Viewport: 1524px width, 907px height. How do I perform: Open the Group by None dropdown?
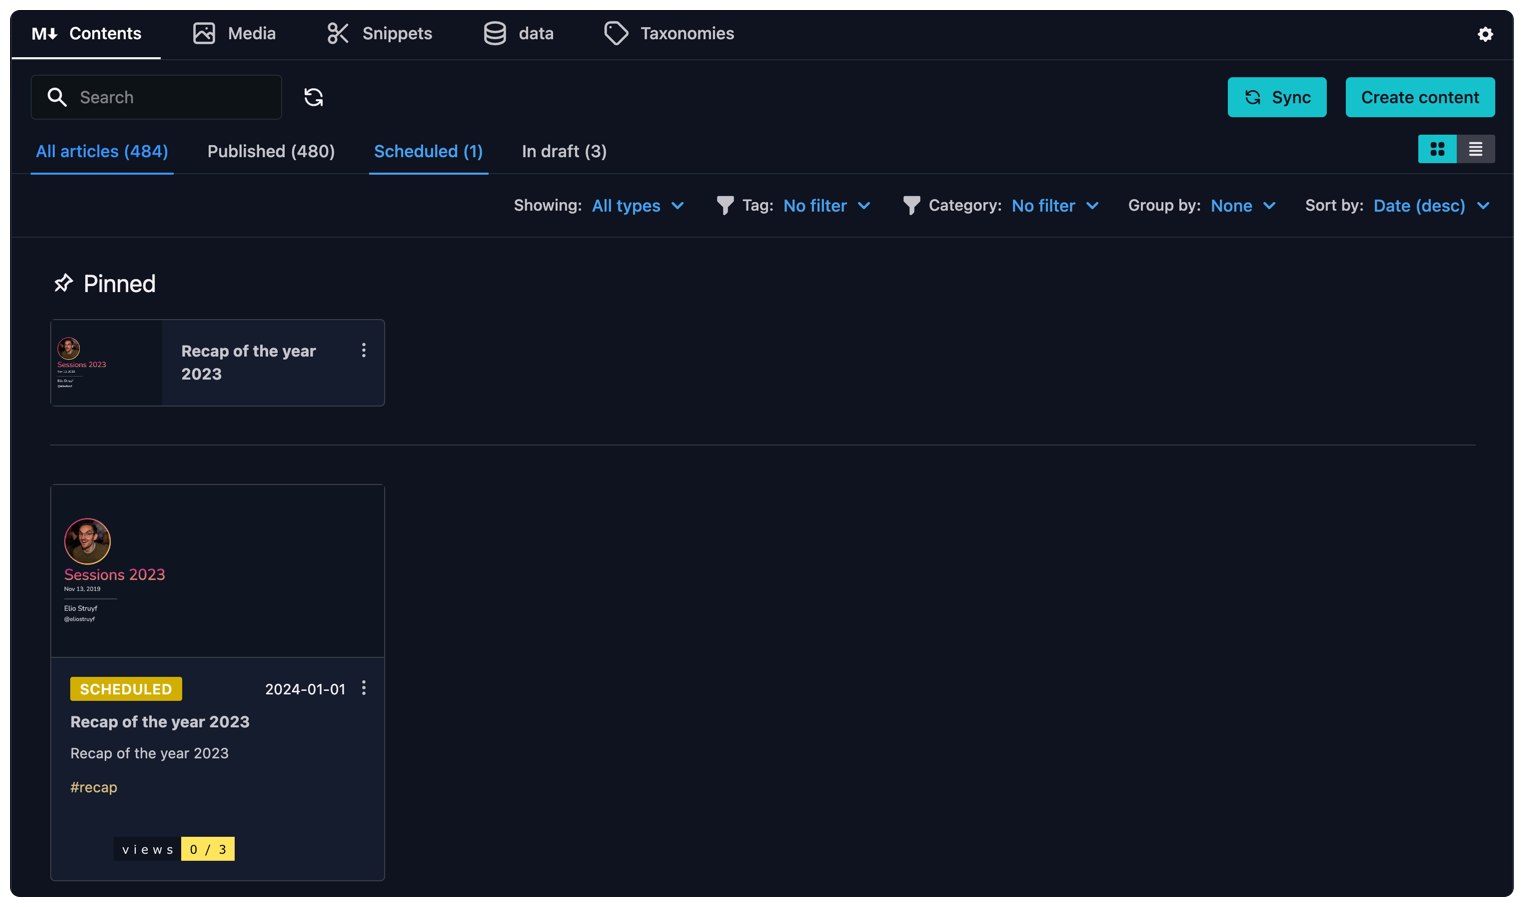(x=1243, y=206)
